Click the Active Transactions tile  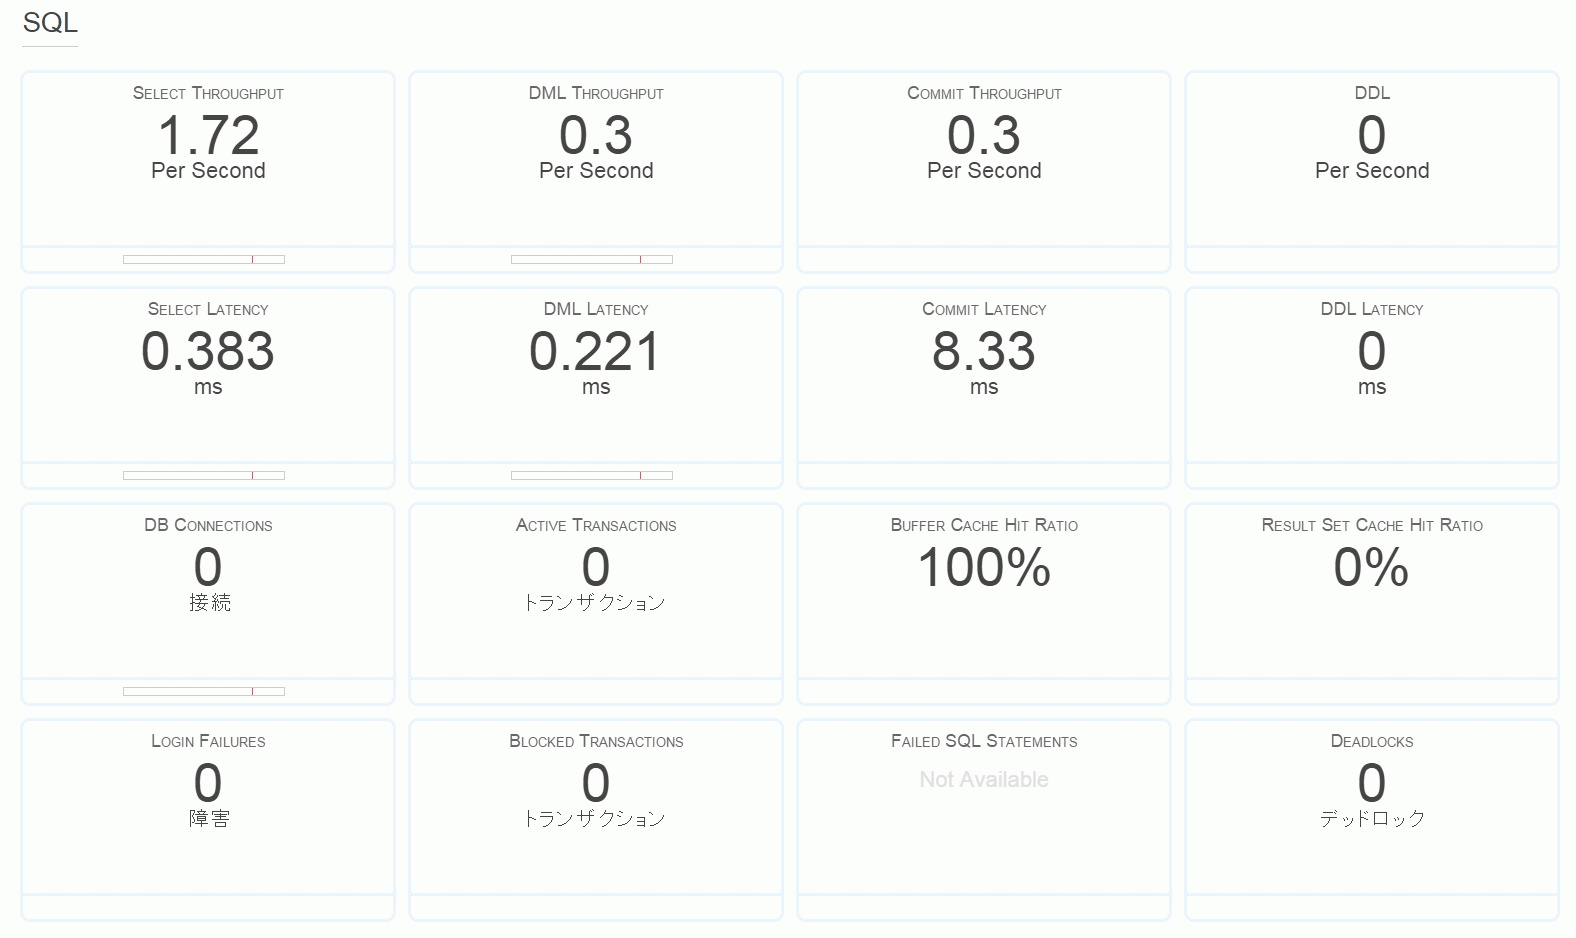pyautogui.click(x=596, y=603)
